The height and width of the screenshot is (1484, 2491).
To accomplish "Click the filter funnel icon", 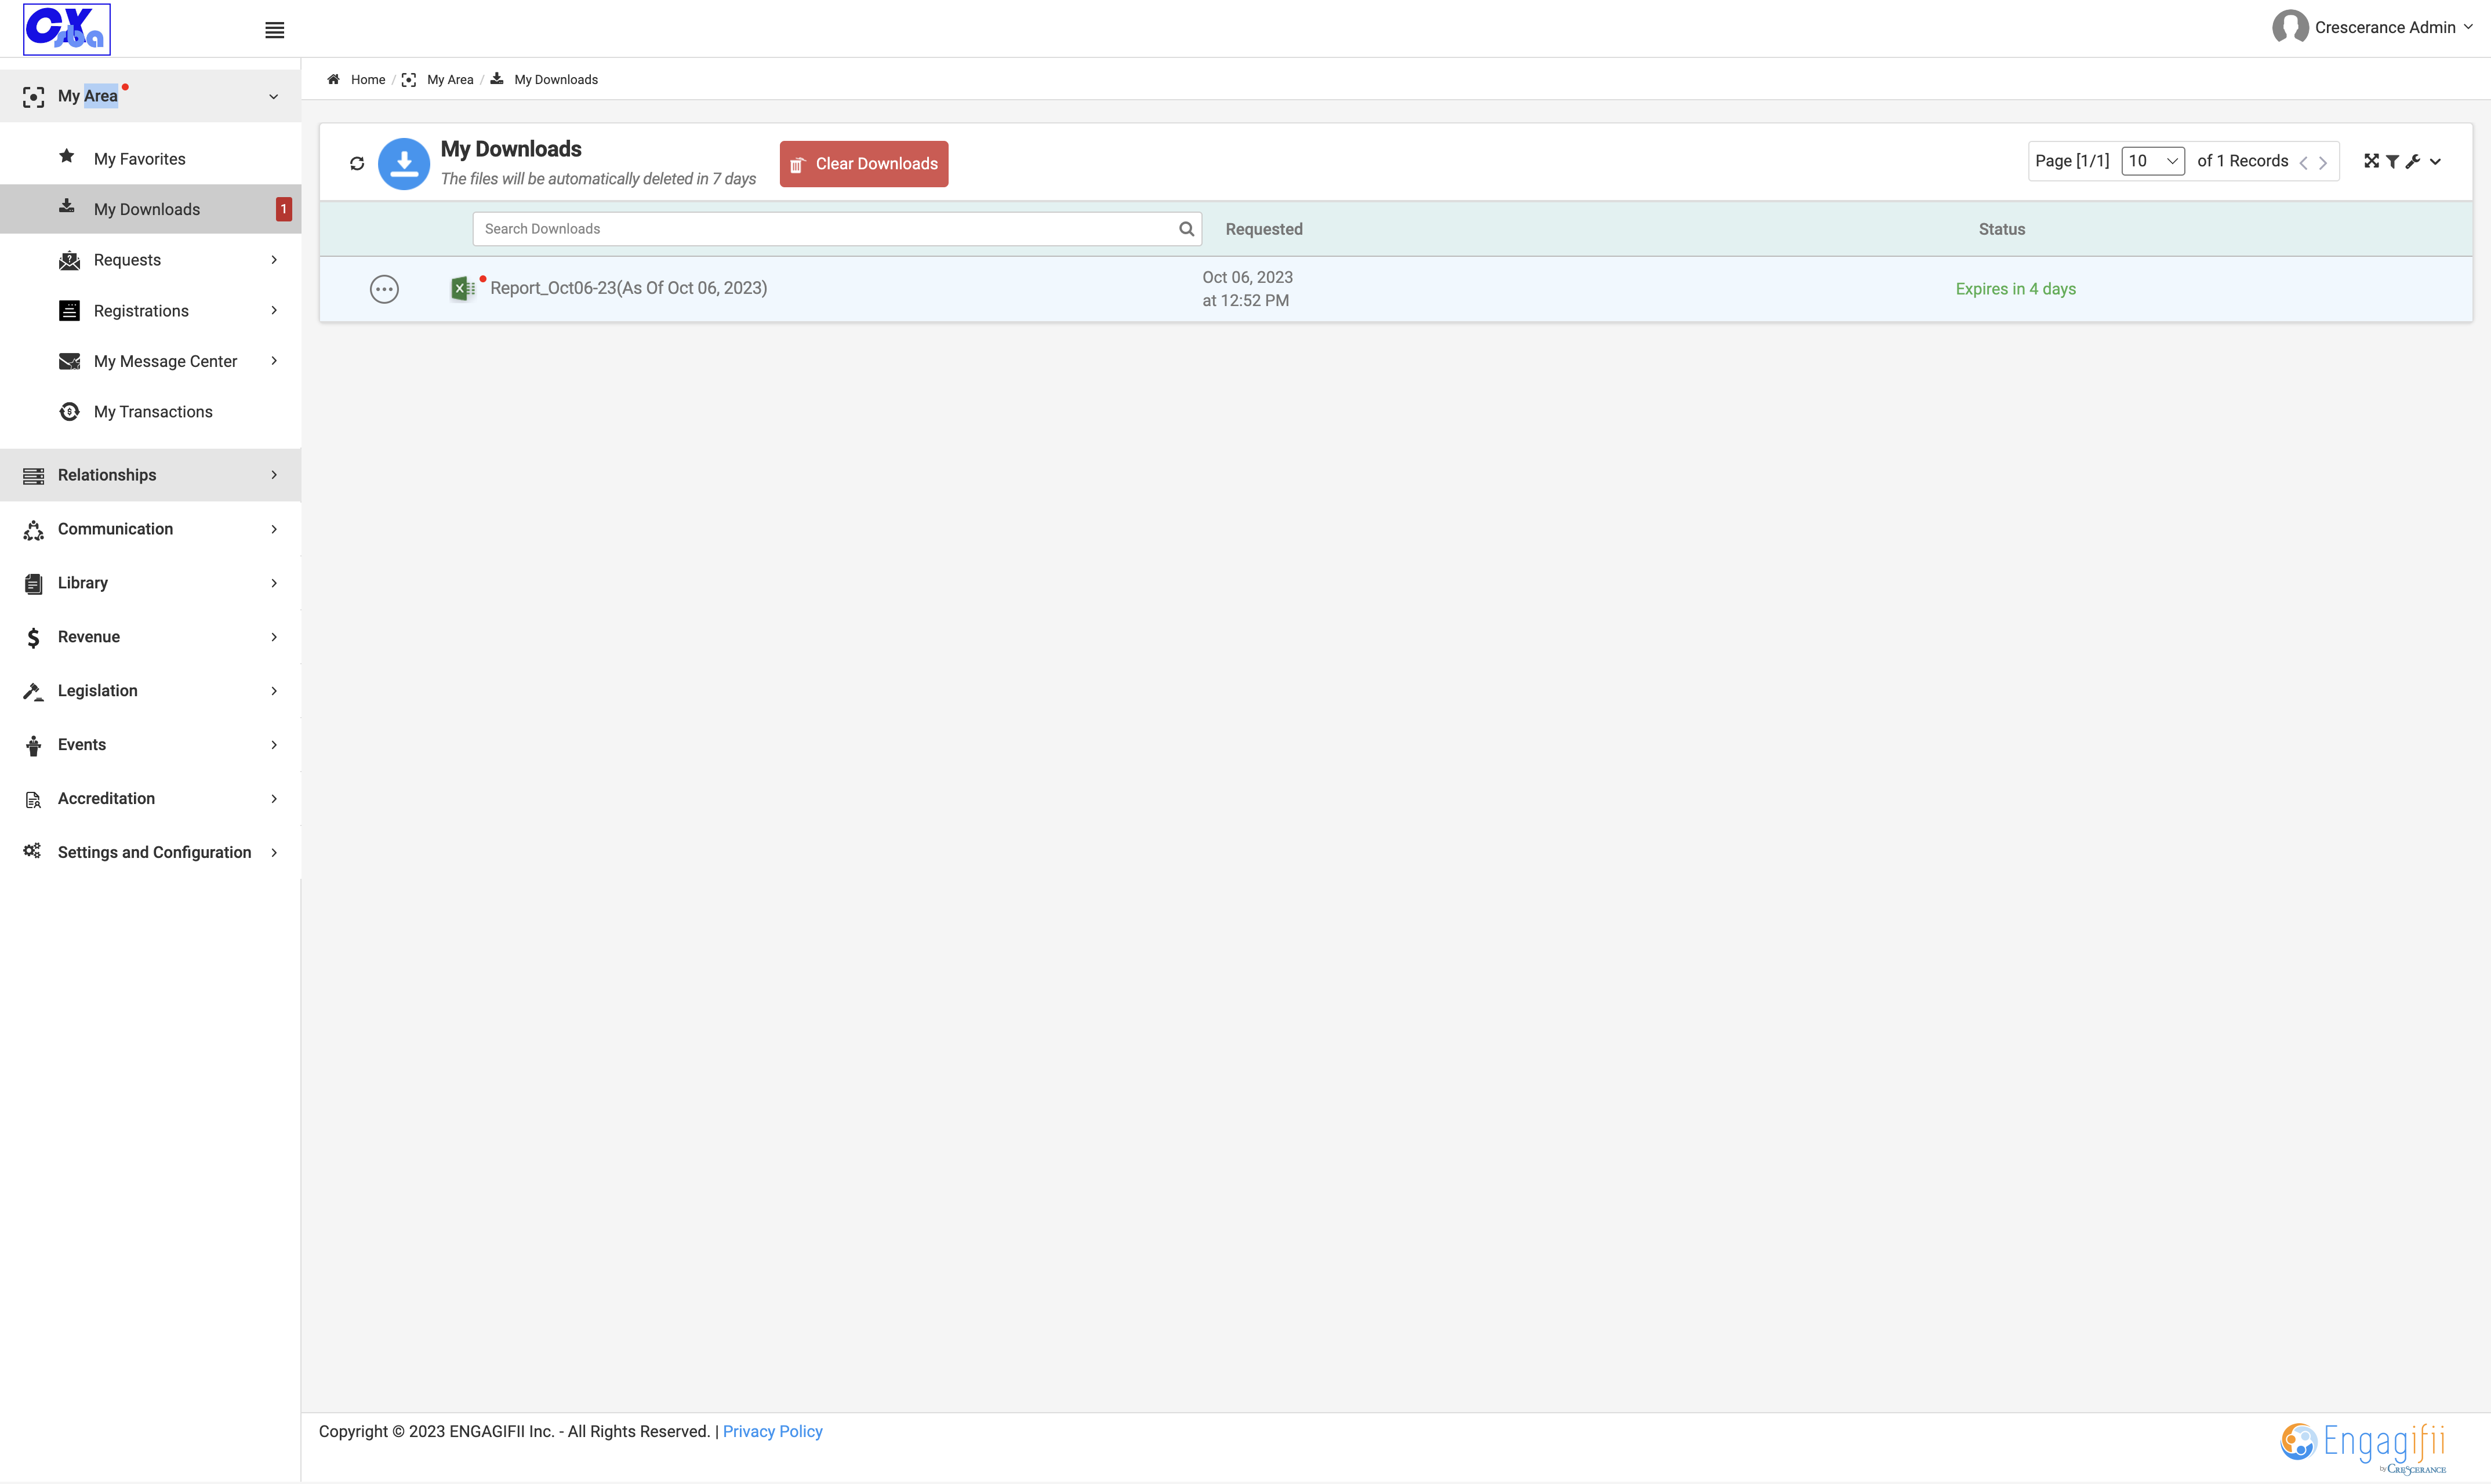I will [x=2392, y=161].
